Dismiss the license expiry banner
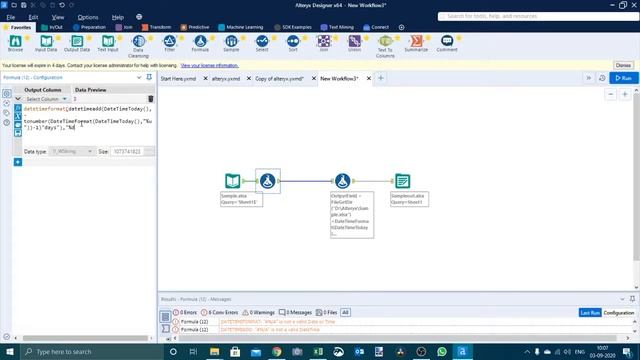This screenshot has width=640, height=360. (x=623, y=65)
